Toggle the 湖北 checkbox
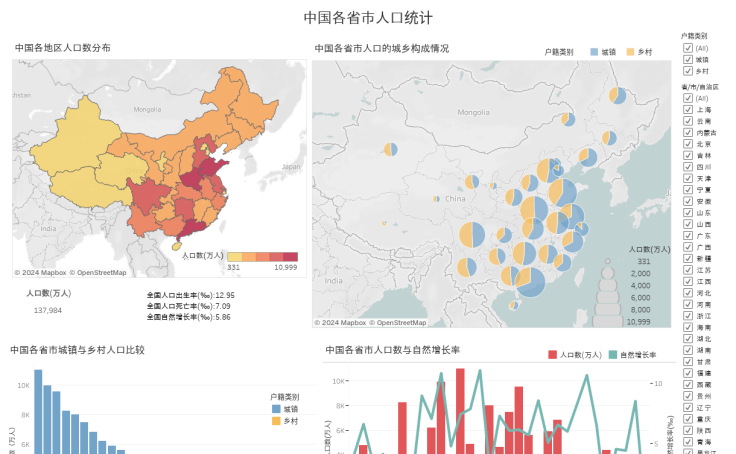 (x=688, y=339)
